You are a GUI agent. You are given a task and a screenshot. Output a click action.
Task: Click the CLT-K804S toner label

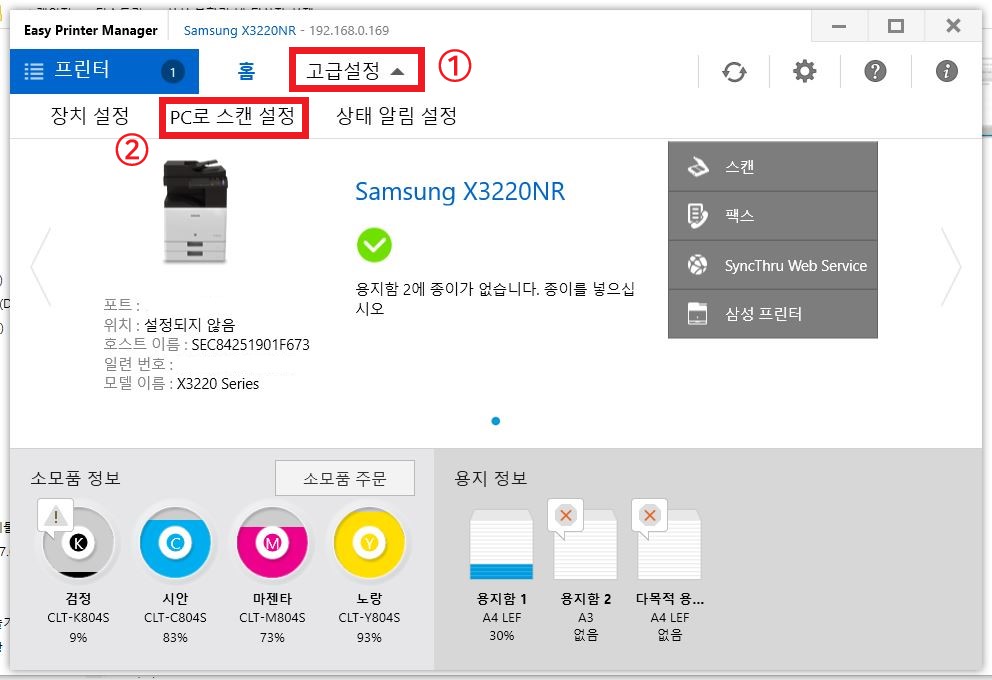click(x=78, y=617)
